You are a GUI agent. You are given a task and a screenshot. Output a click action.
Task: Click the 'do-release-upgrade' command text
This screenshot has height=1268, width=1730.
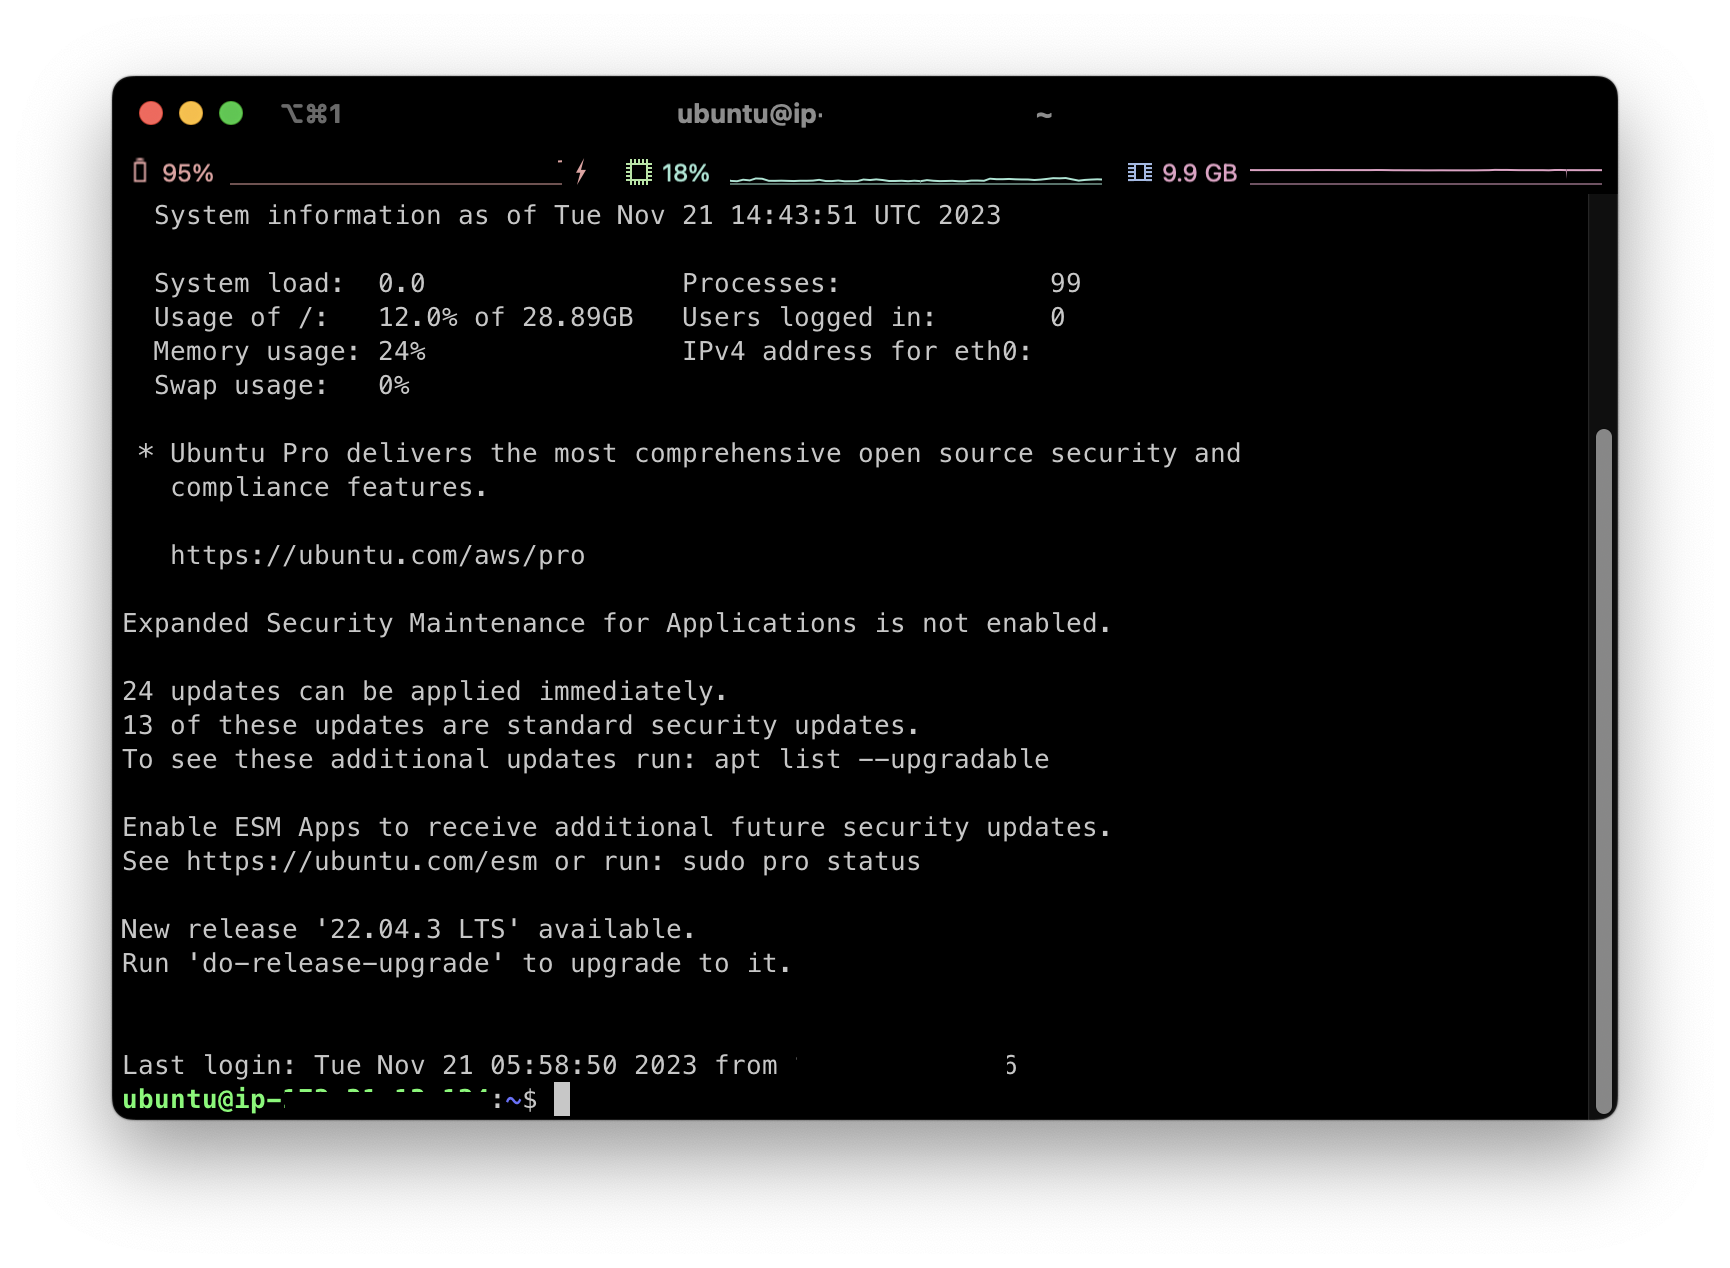pyautogui.click(x=346, y=963)
